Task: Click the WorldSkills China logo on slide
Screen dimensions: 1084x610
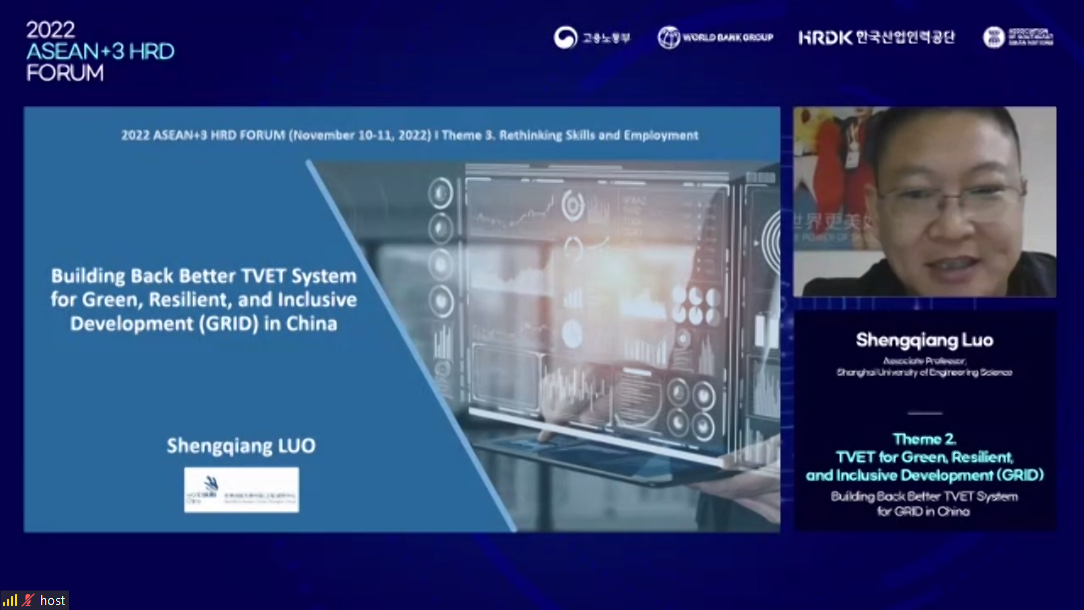Action: pyautogui.click(x=241, y=489)
